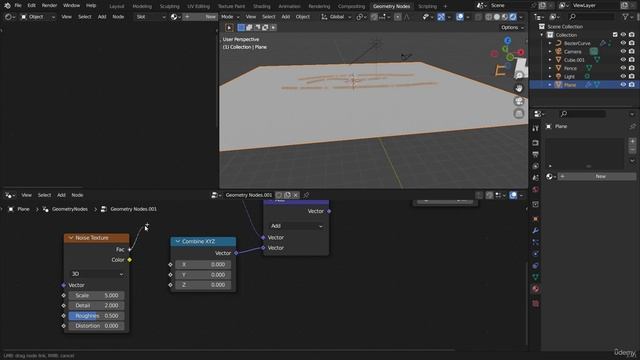Remove material slot with minus button

point(632,150)
